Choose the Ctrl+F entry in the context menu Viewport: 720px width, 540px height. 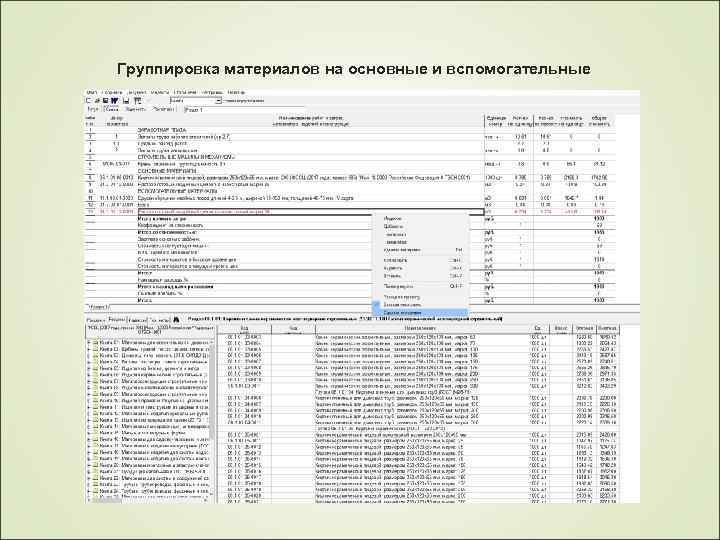coord(420,286)
